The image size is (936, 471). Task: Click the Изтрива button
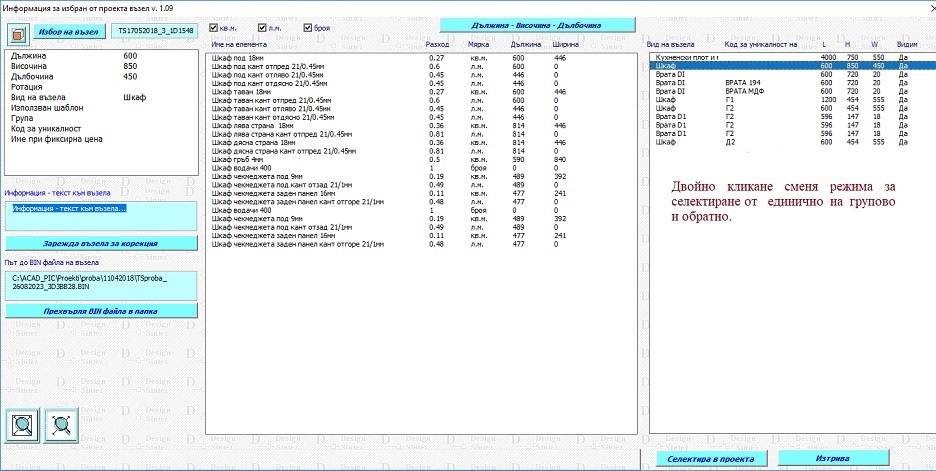[x=833, y=458]
